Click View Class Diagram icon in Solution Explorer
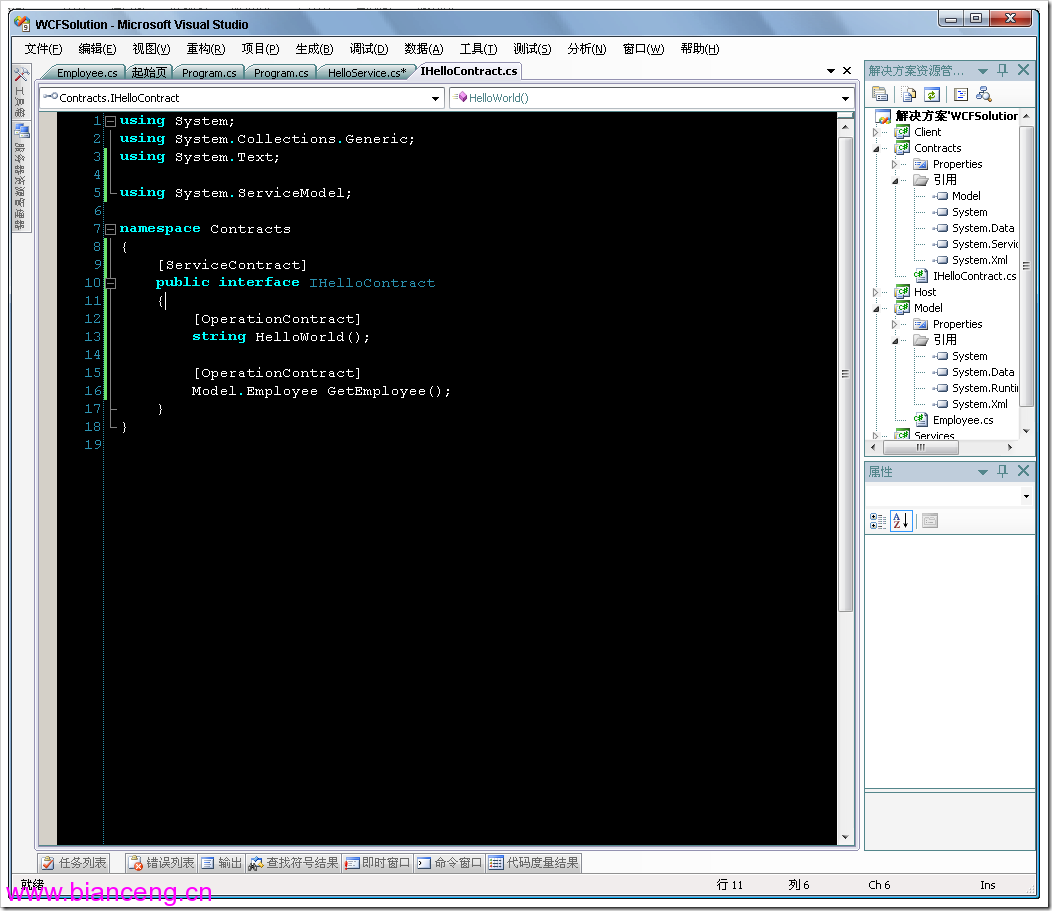 (x=984, y=94)
